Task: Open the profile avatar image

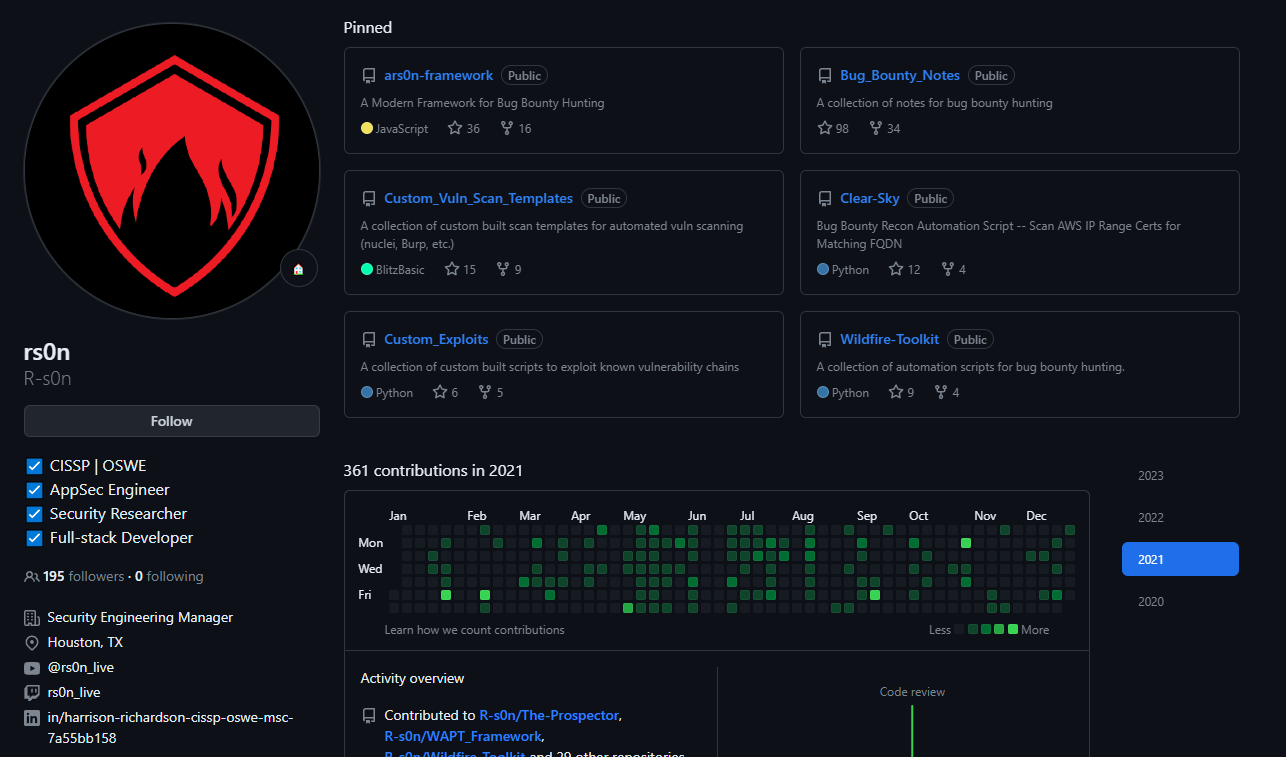Action: [x=171, y=171]
